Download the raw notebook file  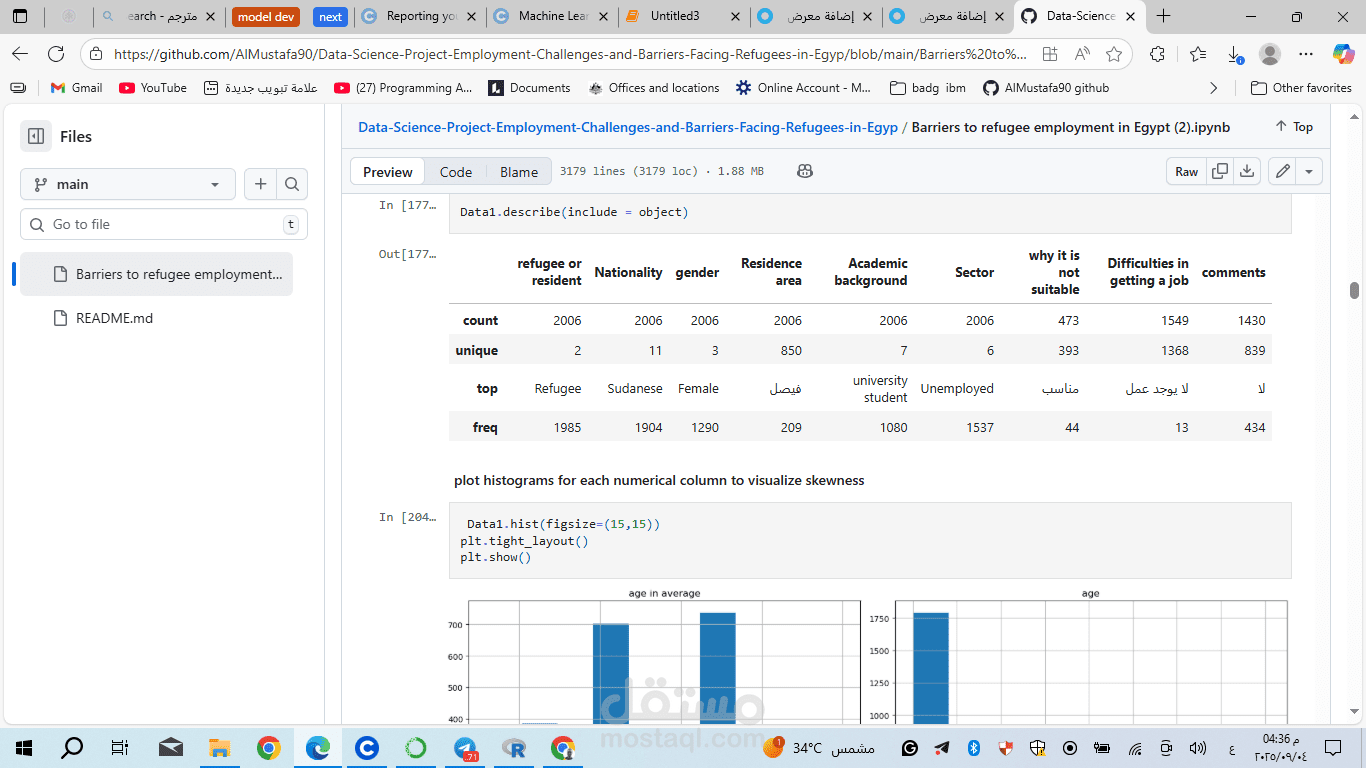point(1247,171)
